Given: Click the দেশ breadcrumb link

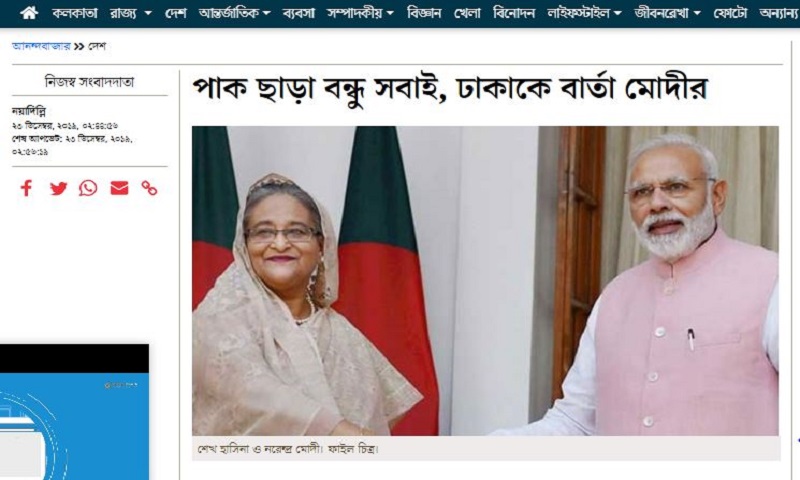Looking at the screenshot, I should (96, 46).
